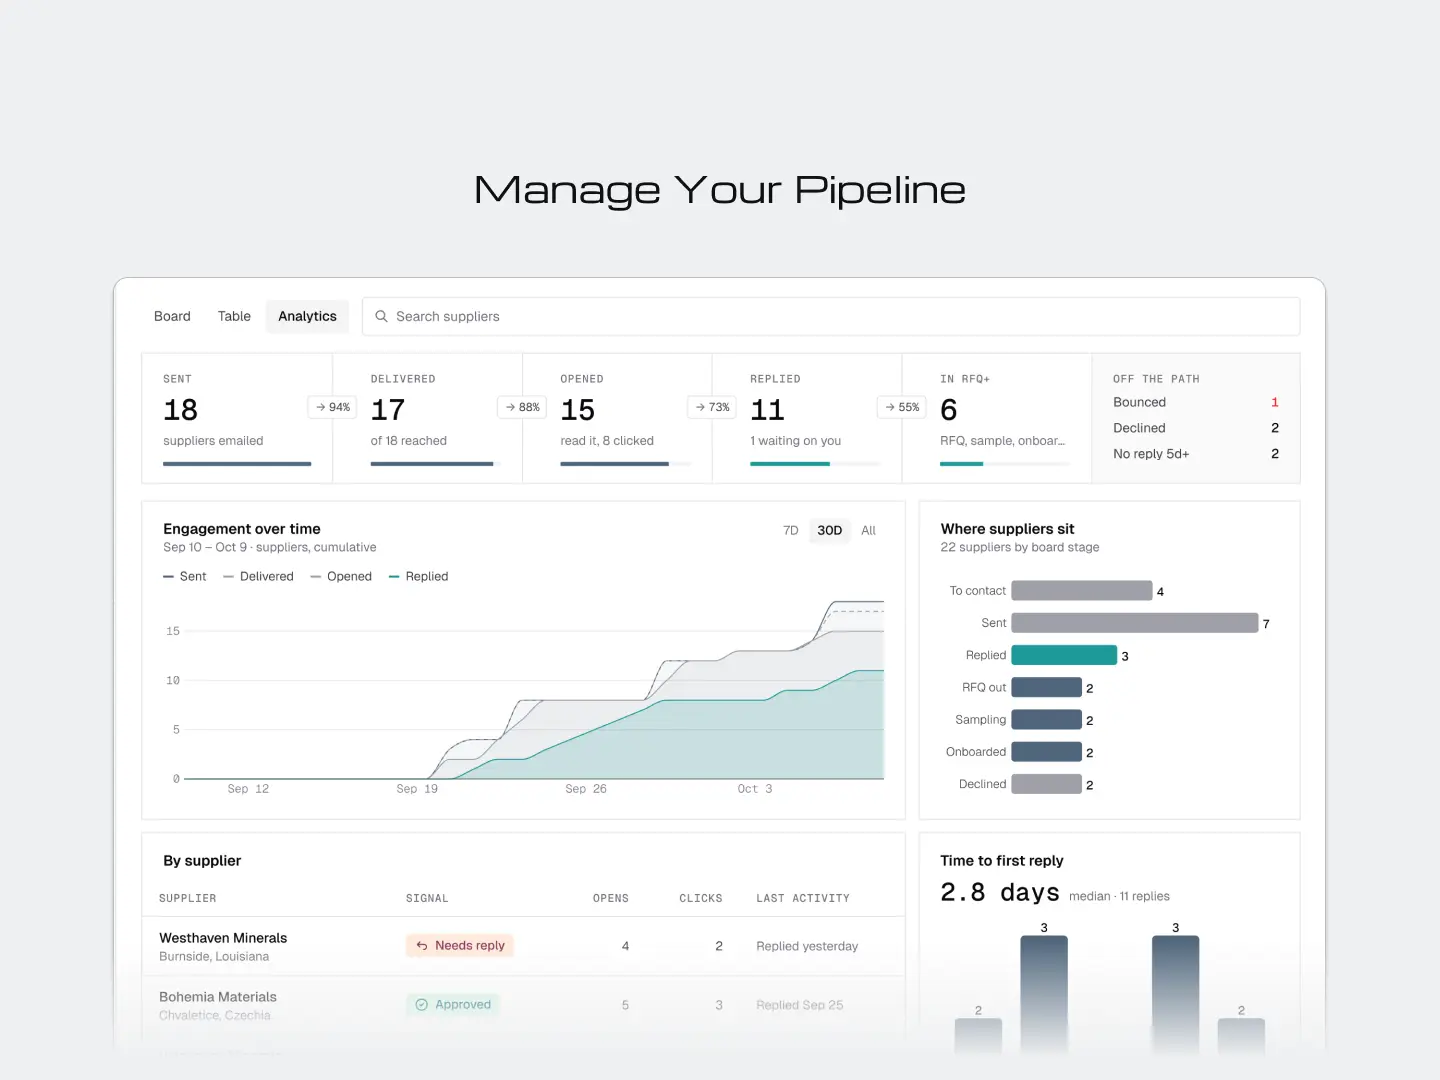This screenshot has height=1080, width=1440.
Task: Click the Replied yesterday activity text
Action: pos(807,946)
